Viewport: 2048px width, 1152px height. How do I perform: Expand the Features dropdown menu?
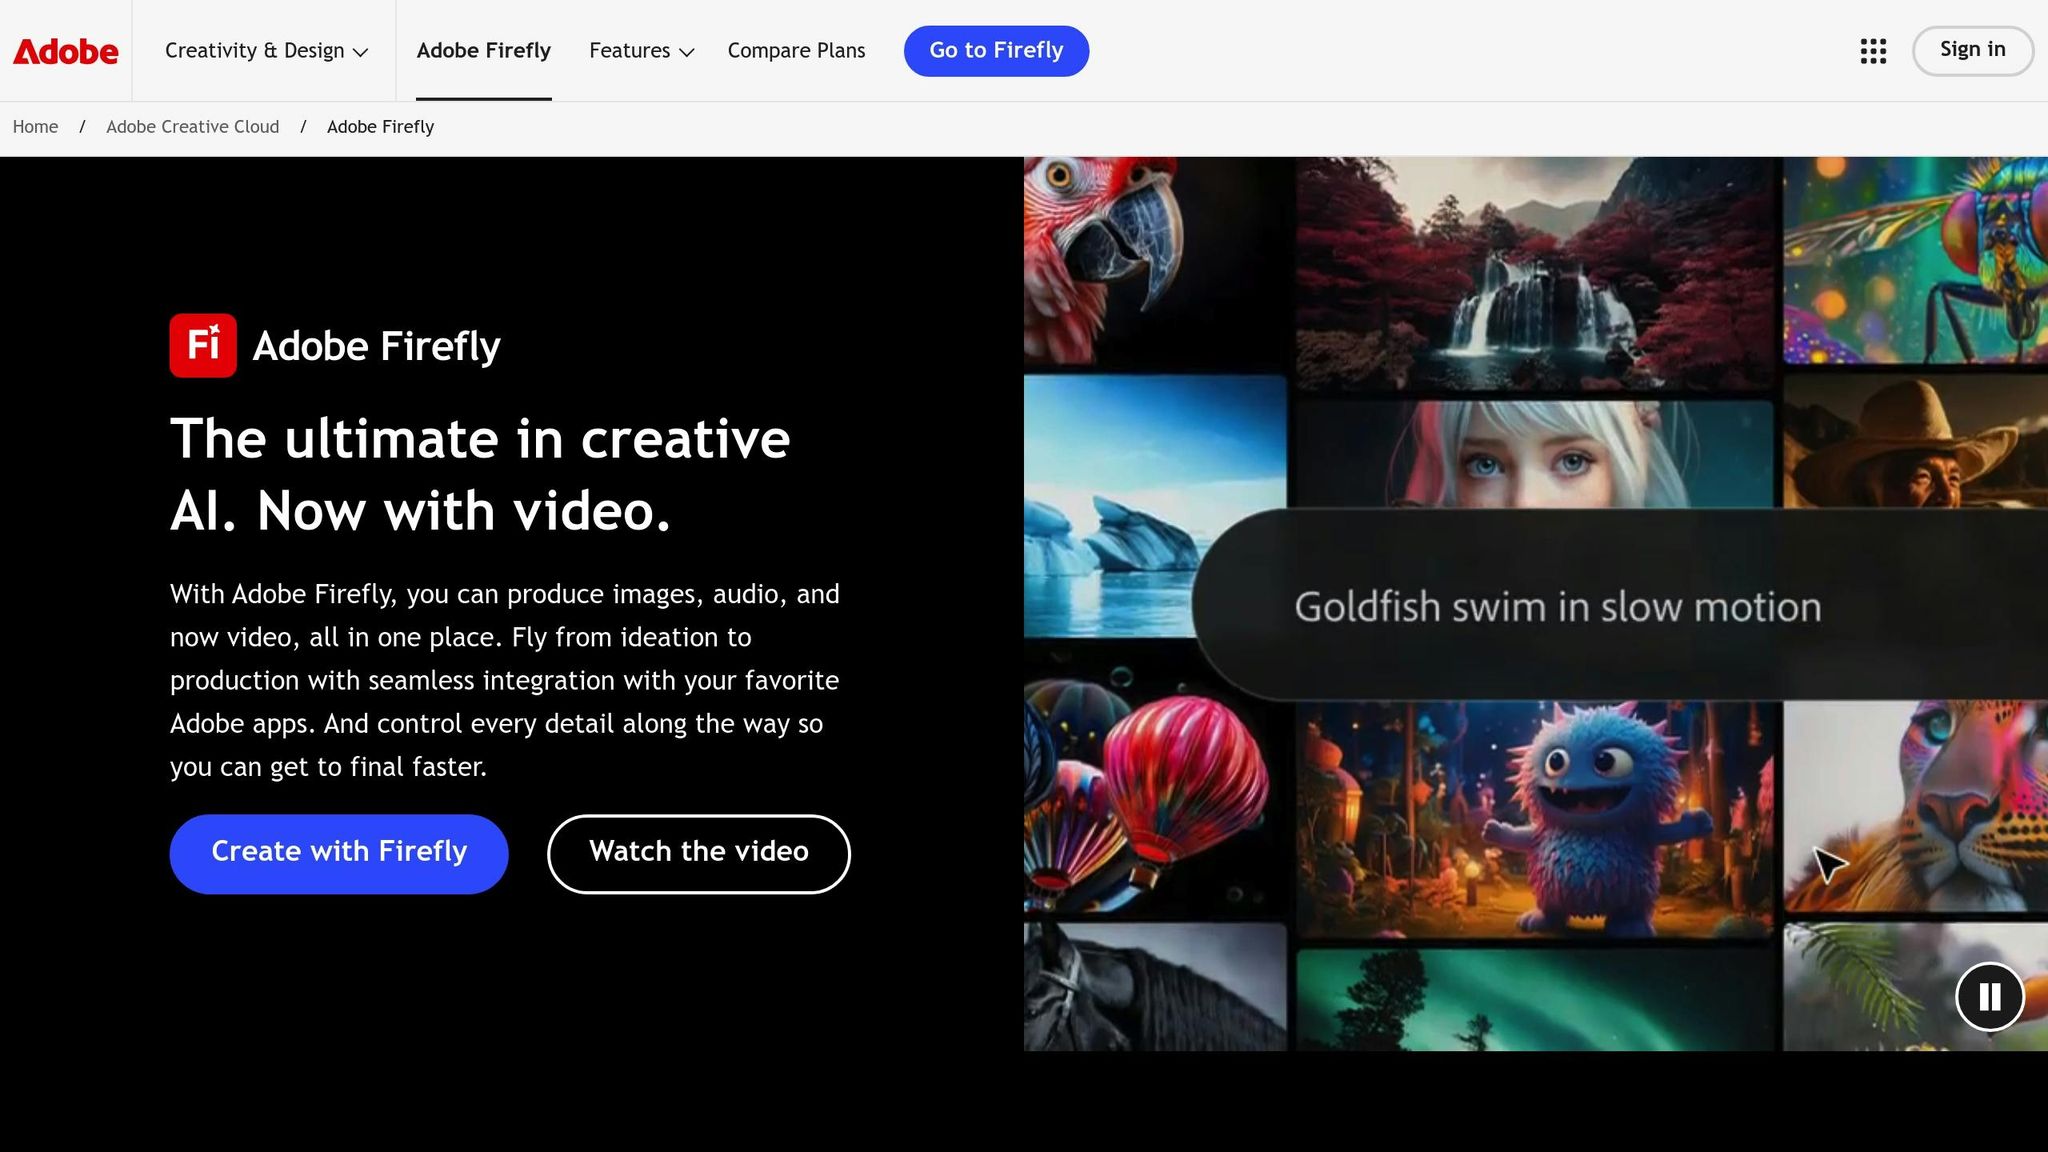pos(641,51)
